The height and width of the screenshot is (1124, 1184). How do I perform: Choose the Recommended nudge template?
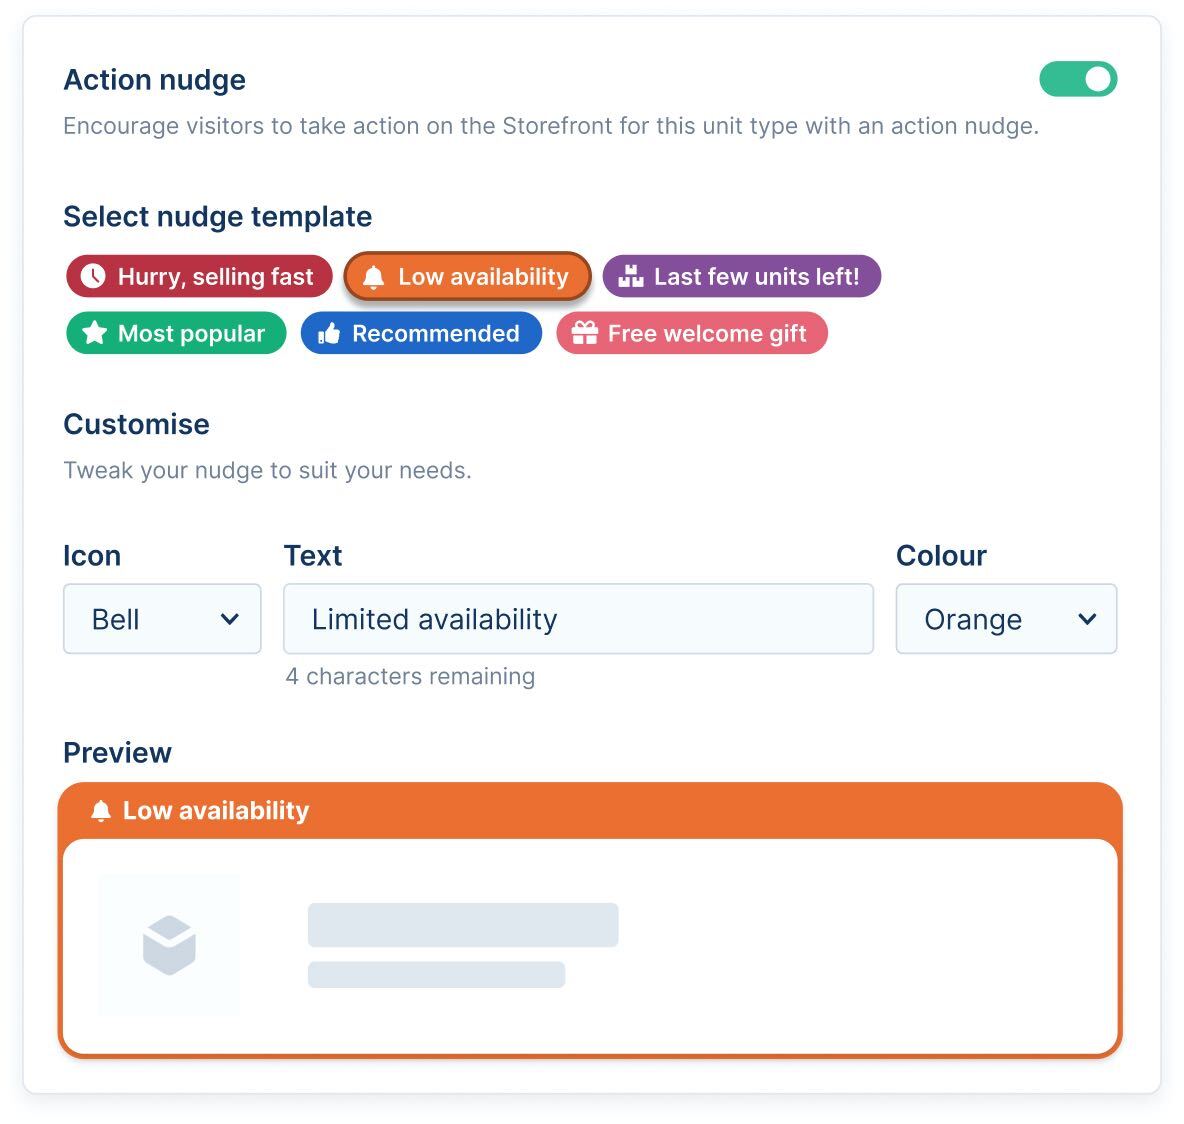(x=421, y=333)
